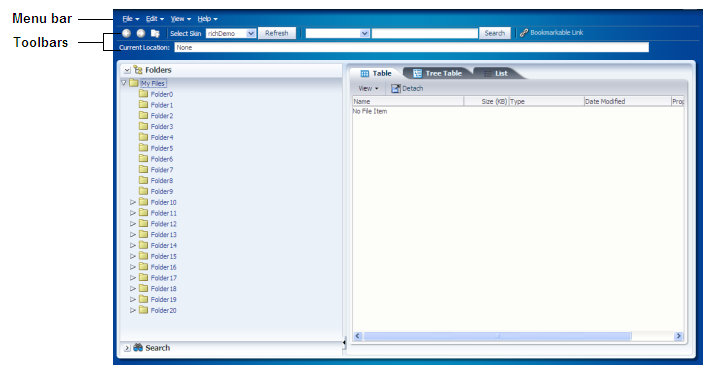Screen dimensions: 712x379
Task: Sort by the Size (KB) column header
Action: coord(486,102)
